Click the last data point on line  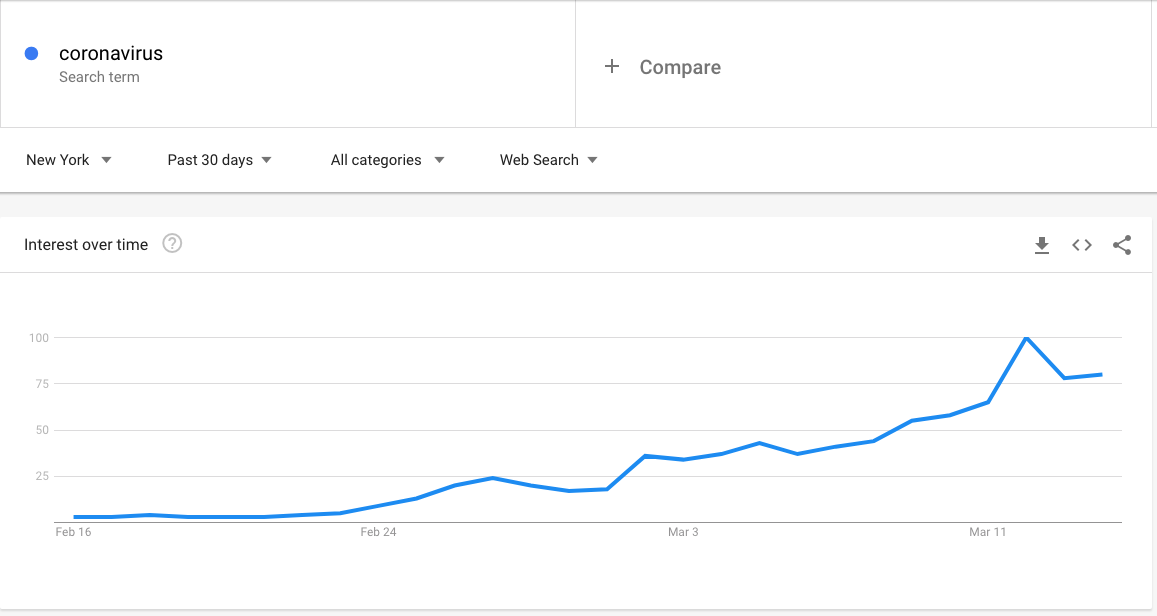tap(1101, 375)
